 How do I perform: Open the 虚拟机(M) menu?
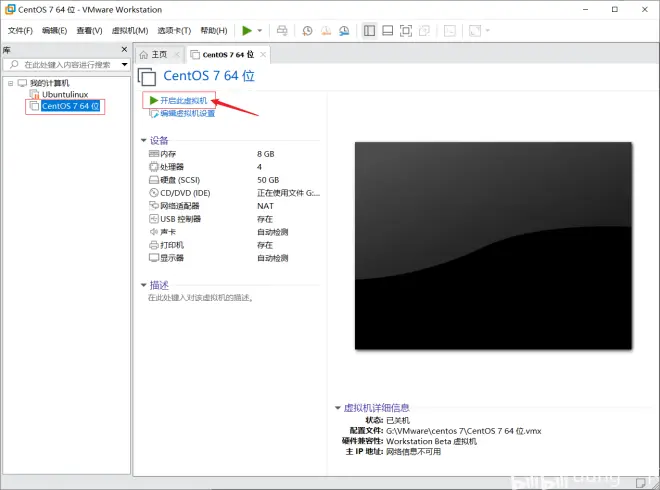(130, 30)
